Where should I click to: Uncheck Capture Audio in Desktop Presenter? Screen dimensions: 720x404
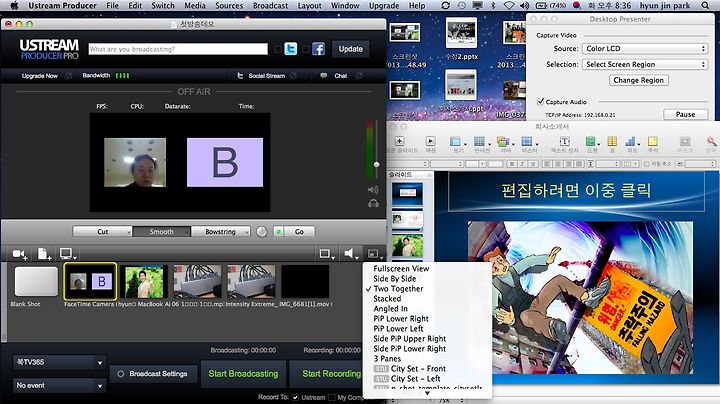(540, 101)
